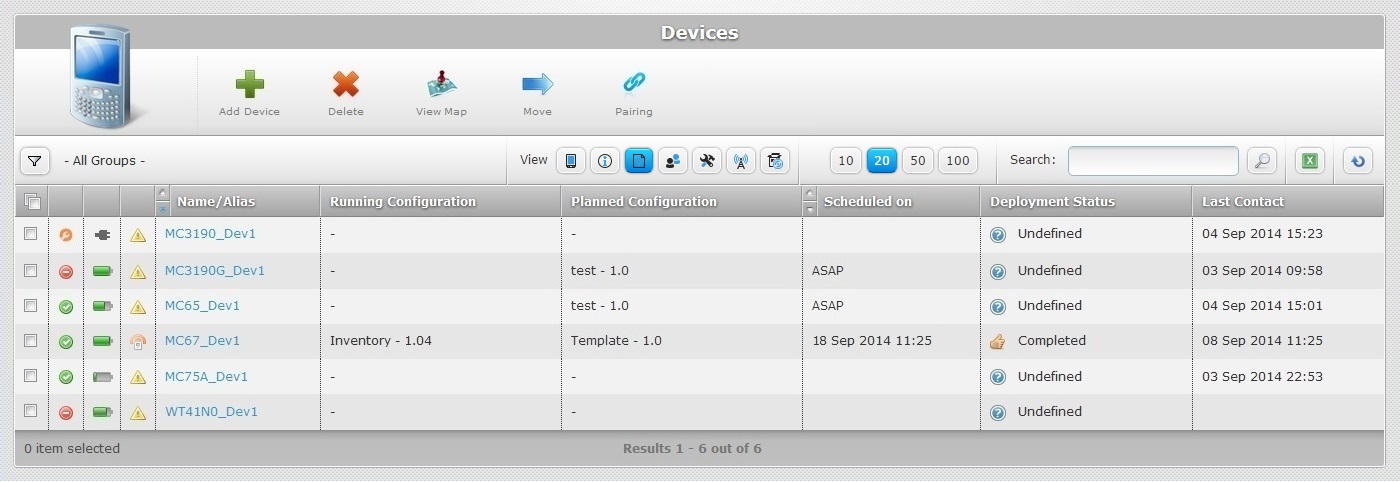The height and width of the screenshot is (482, 1400).
Task: Run search with the magnifier button
Action: [x=1263, y=161]
